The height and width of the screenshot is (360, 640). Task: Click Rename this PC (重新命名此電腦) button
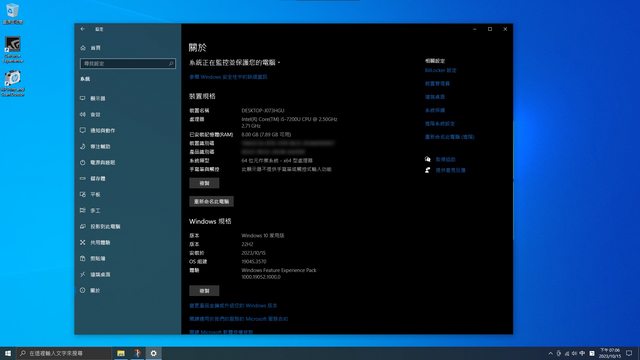pos(211,201)
